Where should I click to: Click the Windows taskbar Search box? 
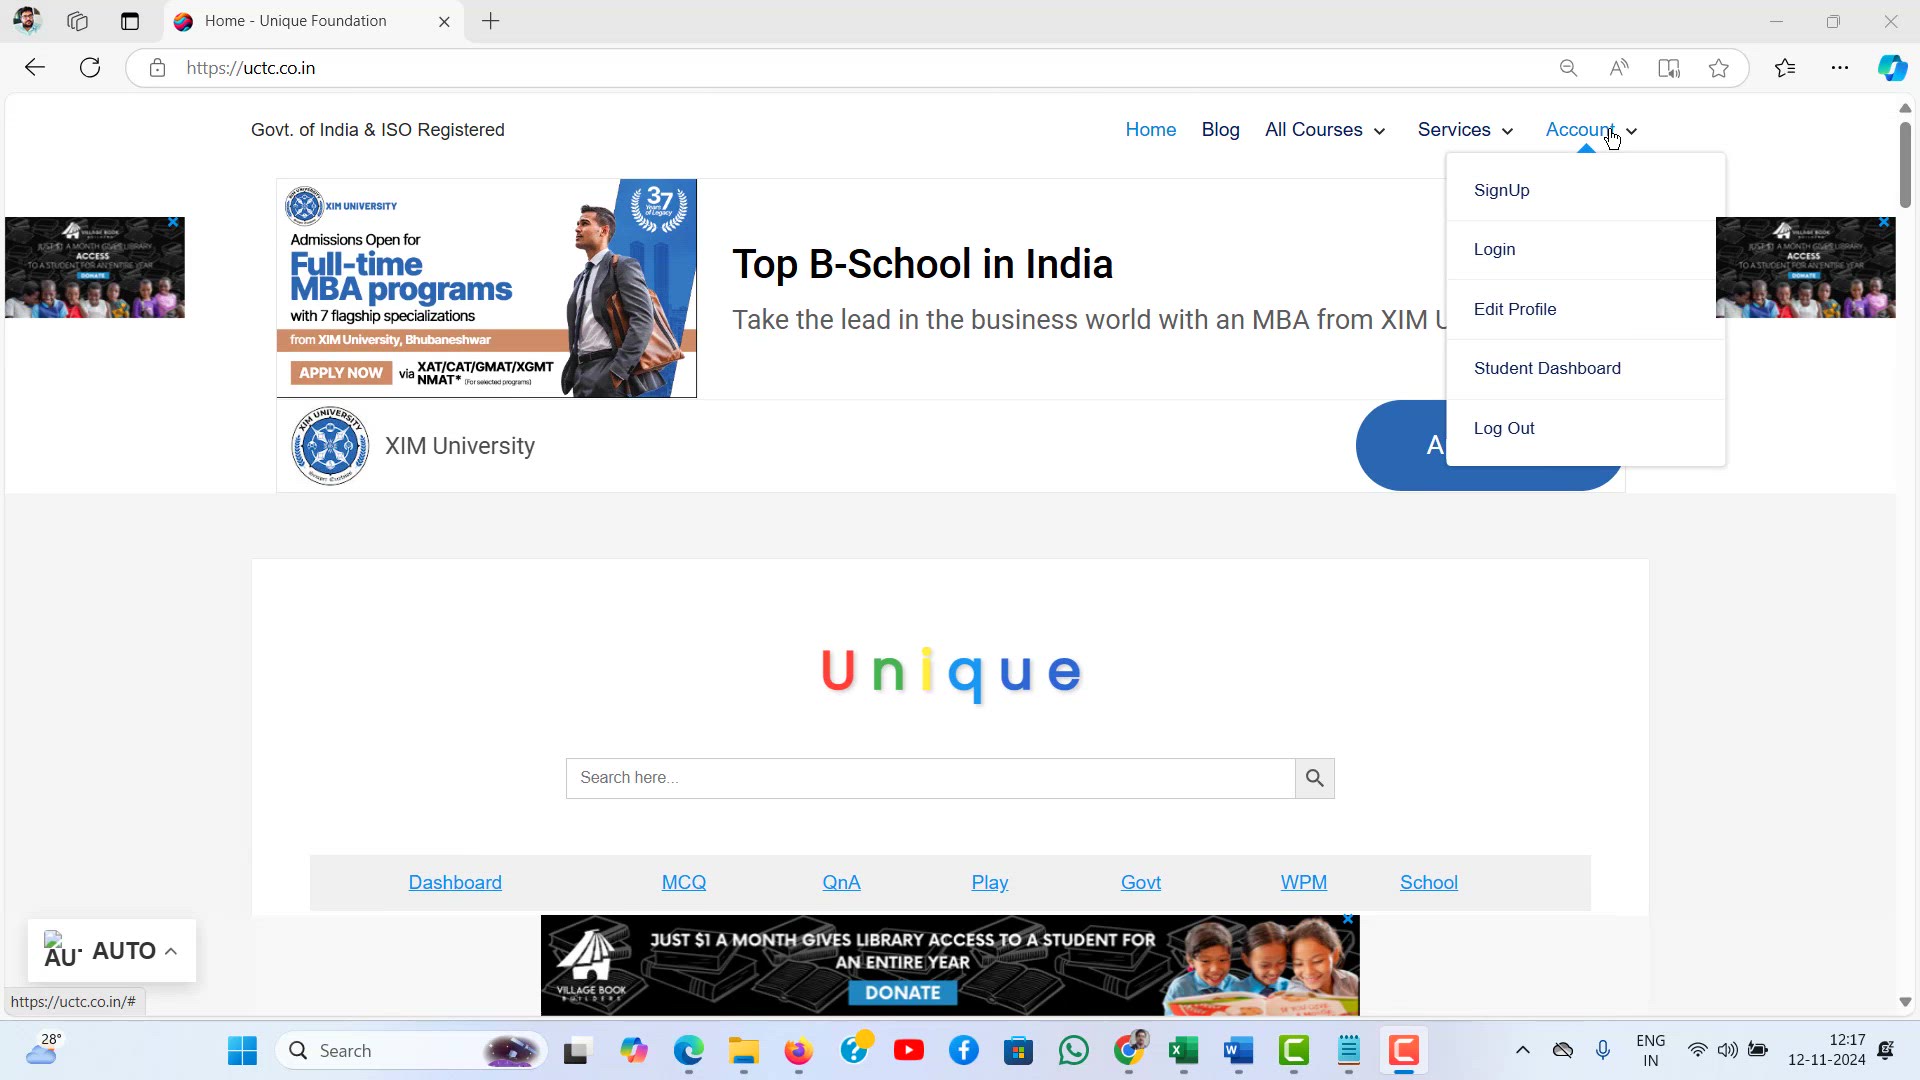[411, 1051]
